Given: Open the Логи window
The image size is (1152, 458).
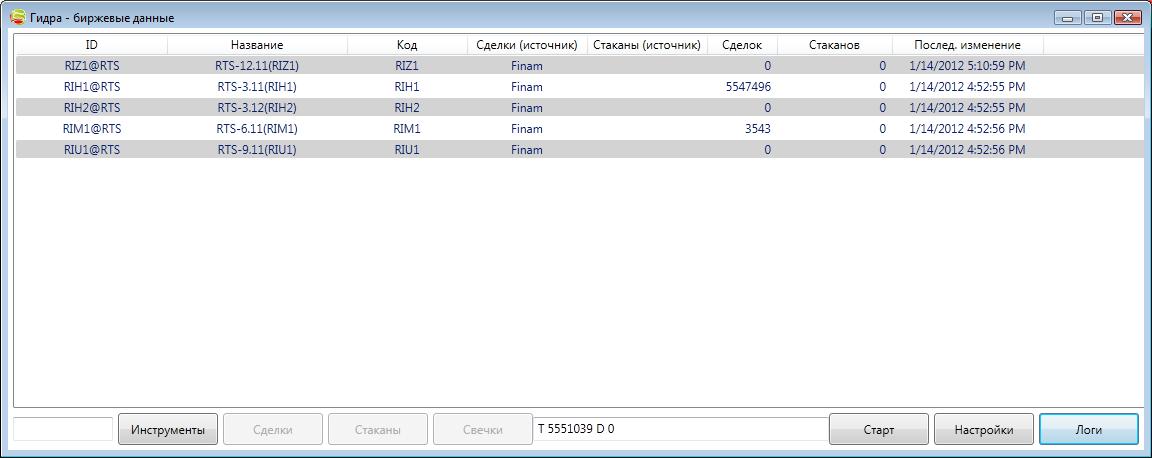Looking at the screenshot, I should [1089, 429].
